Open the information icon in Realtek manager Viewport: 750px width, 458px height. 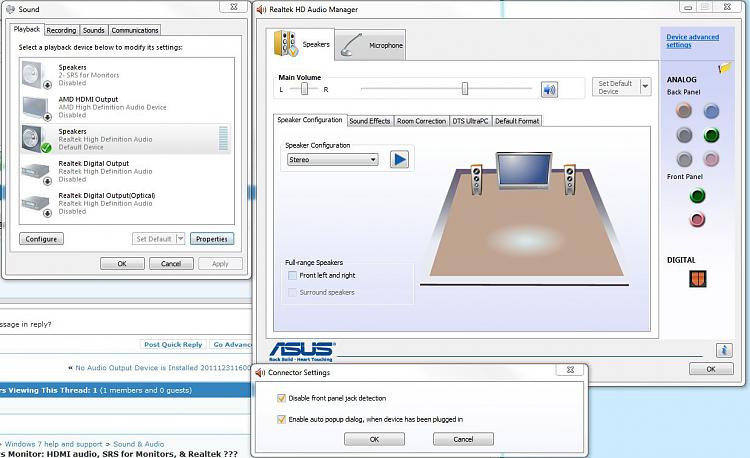[x=724, y=350]
